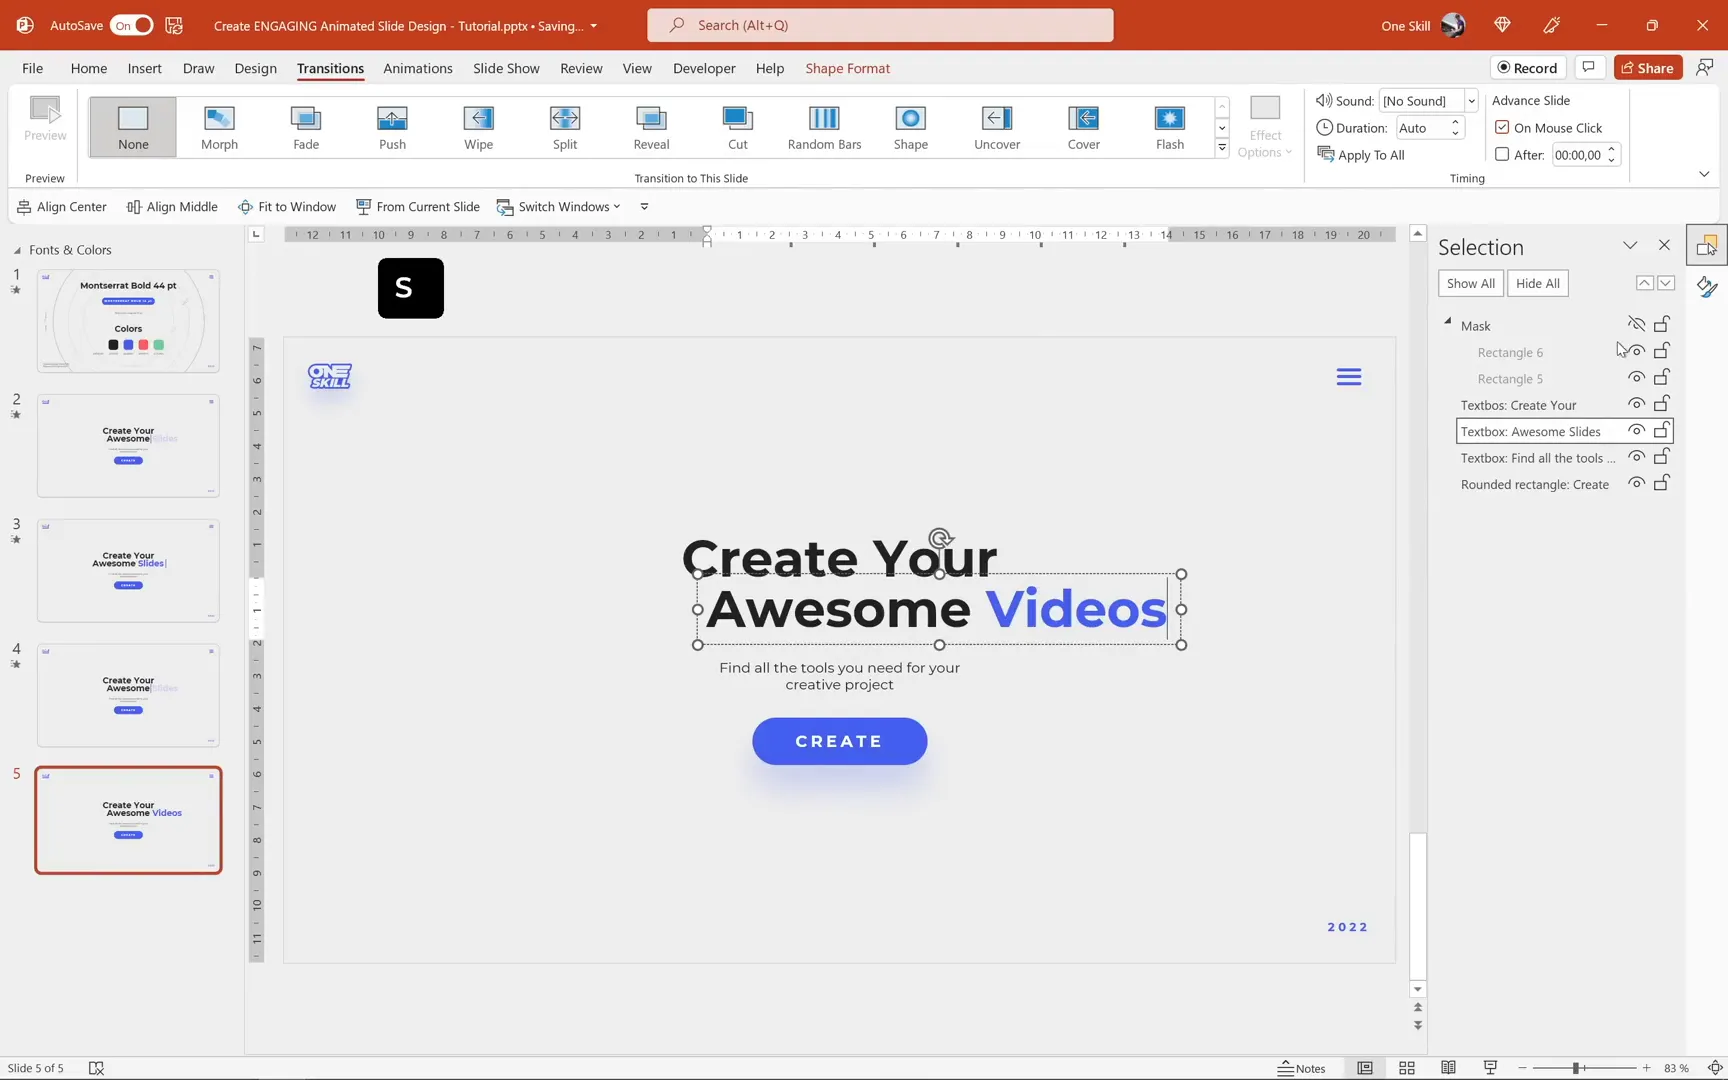Click Apply To All

[x=1361, y=154]
